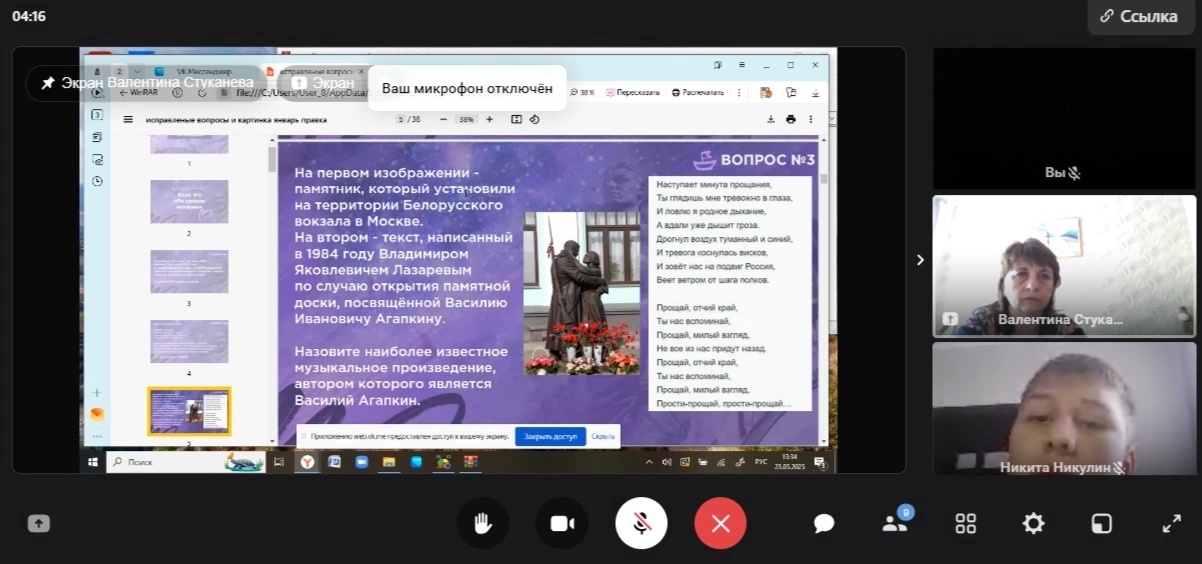Click the Скрыть link in the sharing bar
Viewport: 1202px width, 564px height.
point(603,437)
